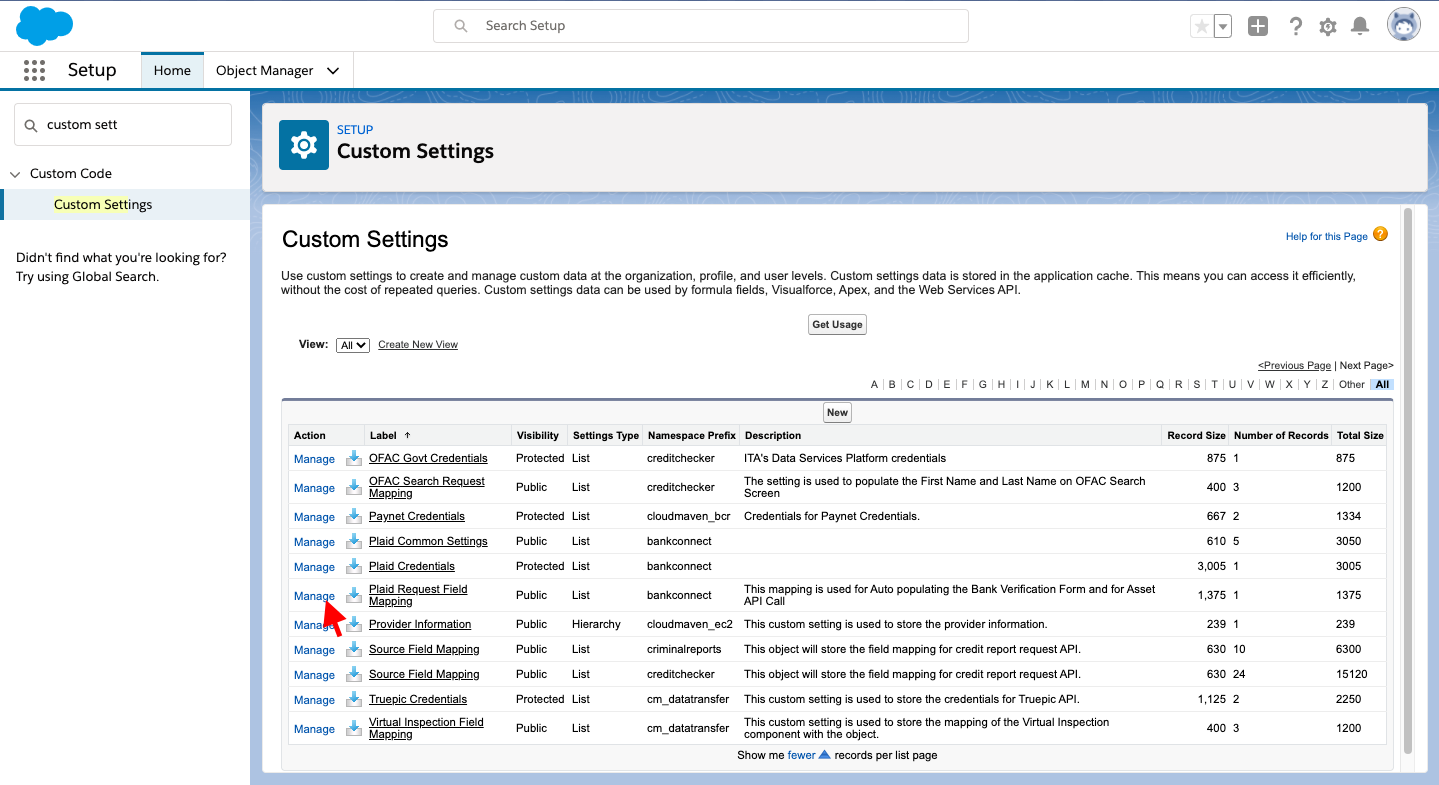This screenshot has height=785, width=1439.
Task: Click the Salesforce cloud logo
Action: pos(45,25)
